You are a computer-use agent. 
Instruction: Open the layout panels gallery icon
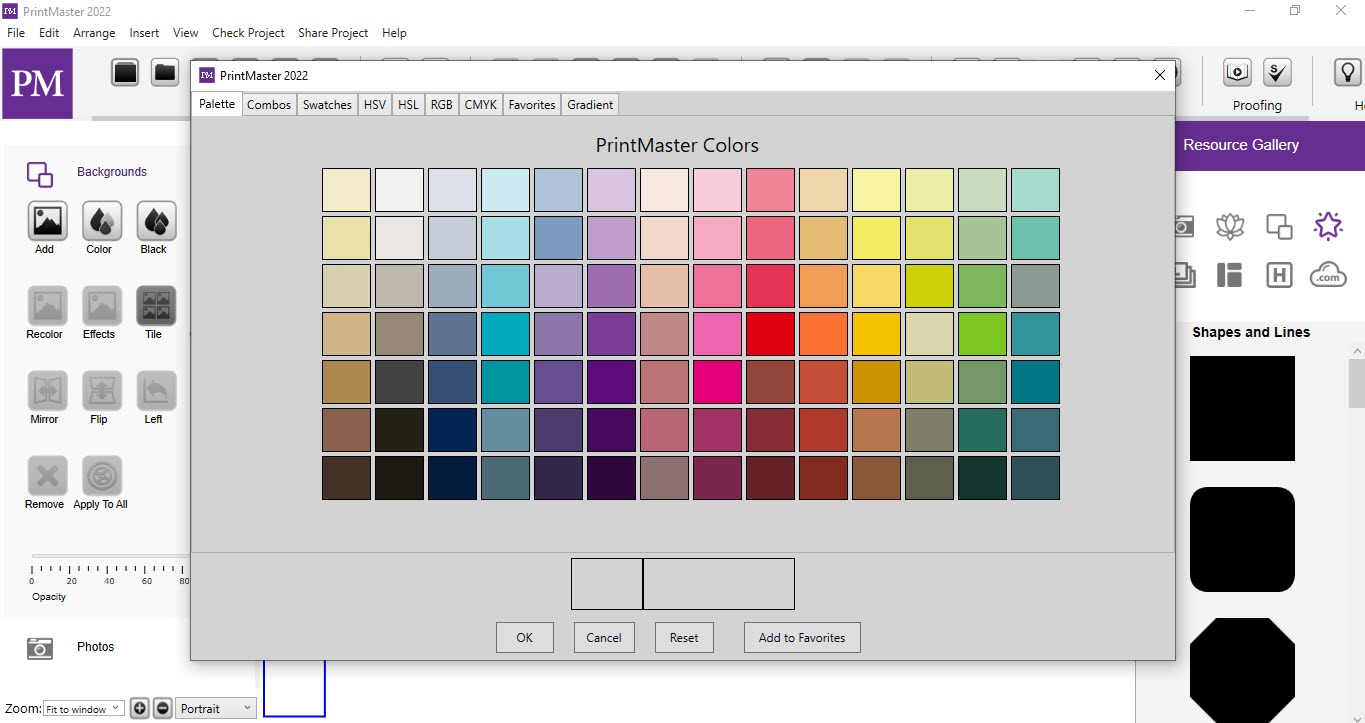coord(1230,275)
